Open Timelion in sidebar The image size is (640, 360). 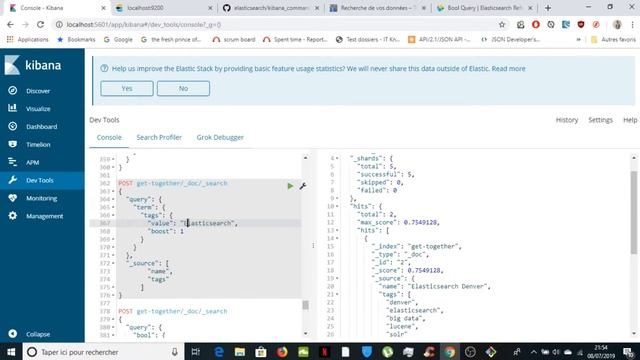38,144
